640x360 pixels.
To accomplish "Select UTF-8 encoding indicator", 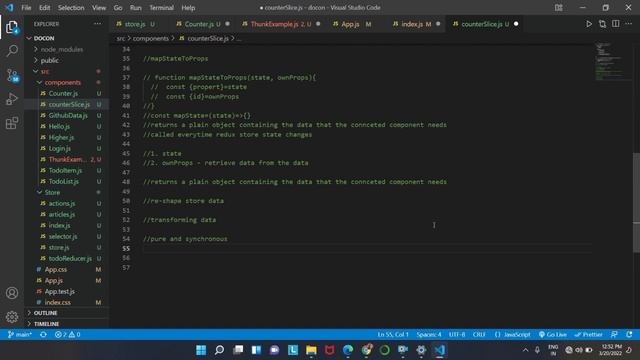I will 457,334.
